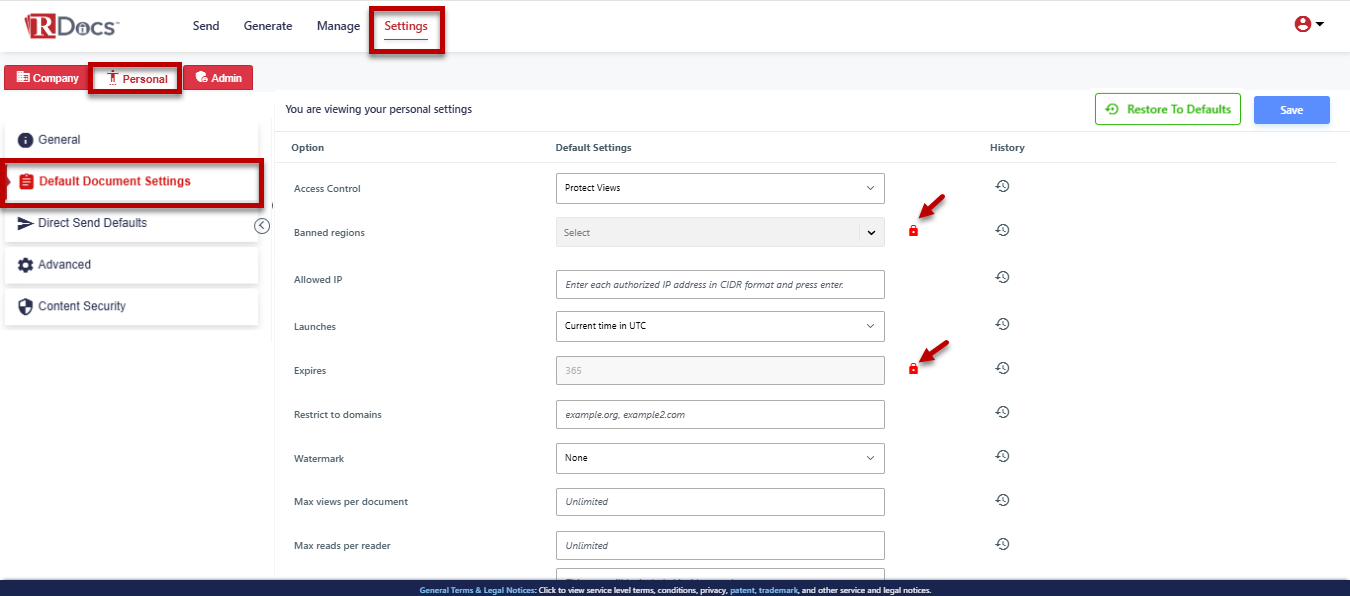Screen dimensions: 1350x596
Task: Click the Save button
Action: (1291, 110)
